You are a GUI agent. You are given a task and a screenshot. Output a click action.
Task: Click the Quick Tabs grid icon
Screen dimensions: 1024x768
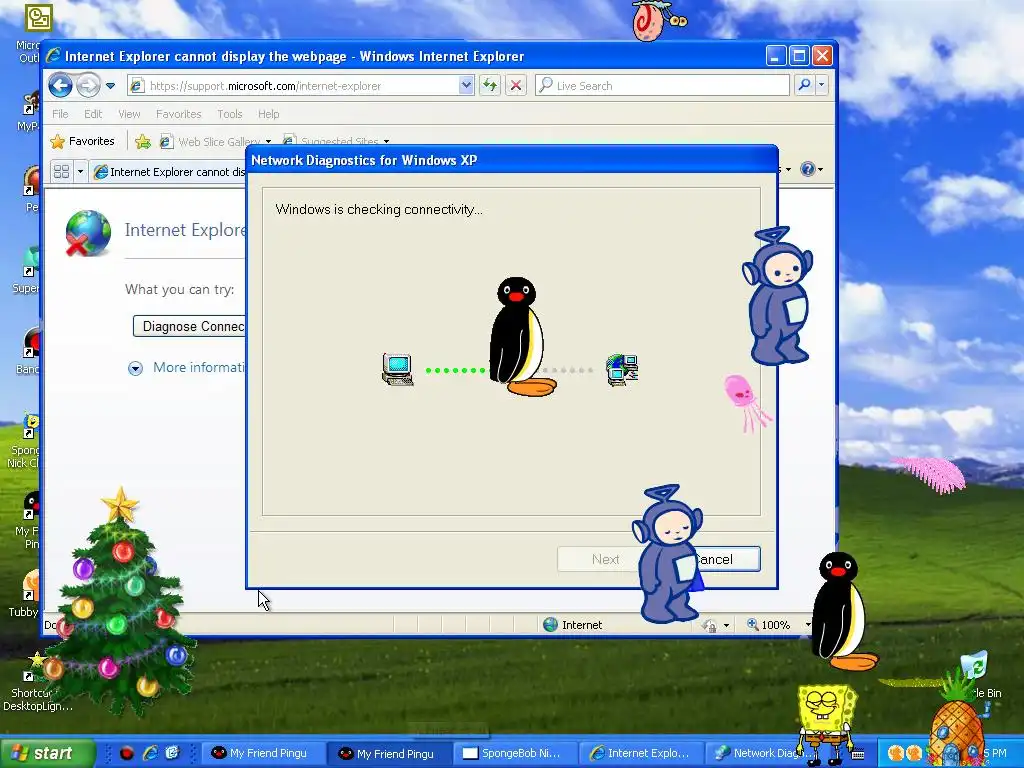tap(61, 172)
